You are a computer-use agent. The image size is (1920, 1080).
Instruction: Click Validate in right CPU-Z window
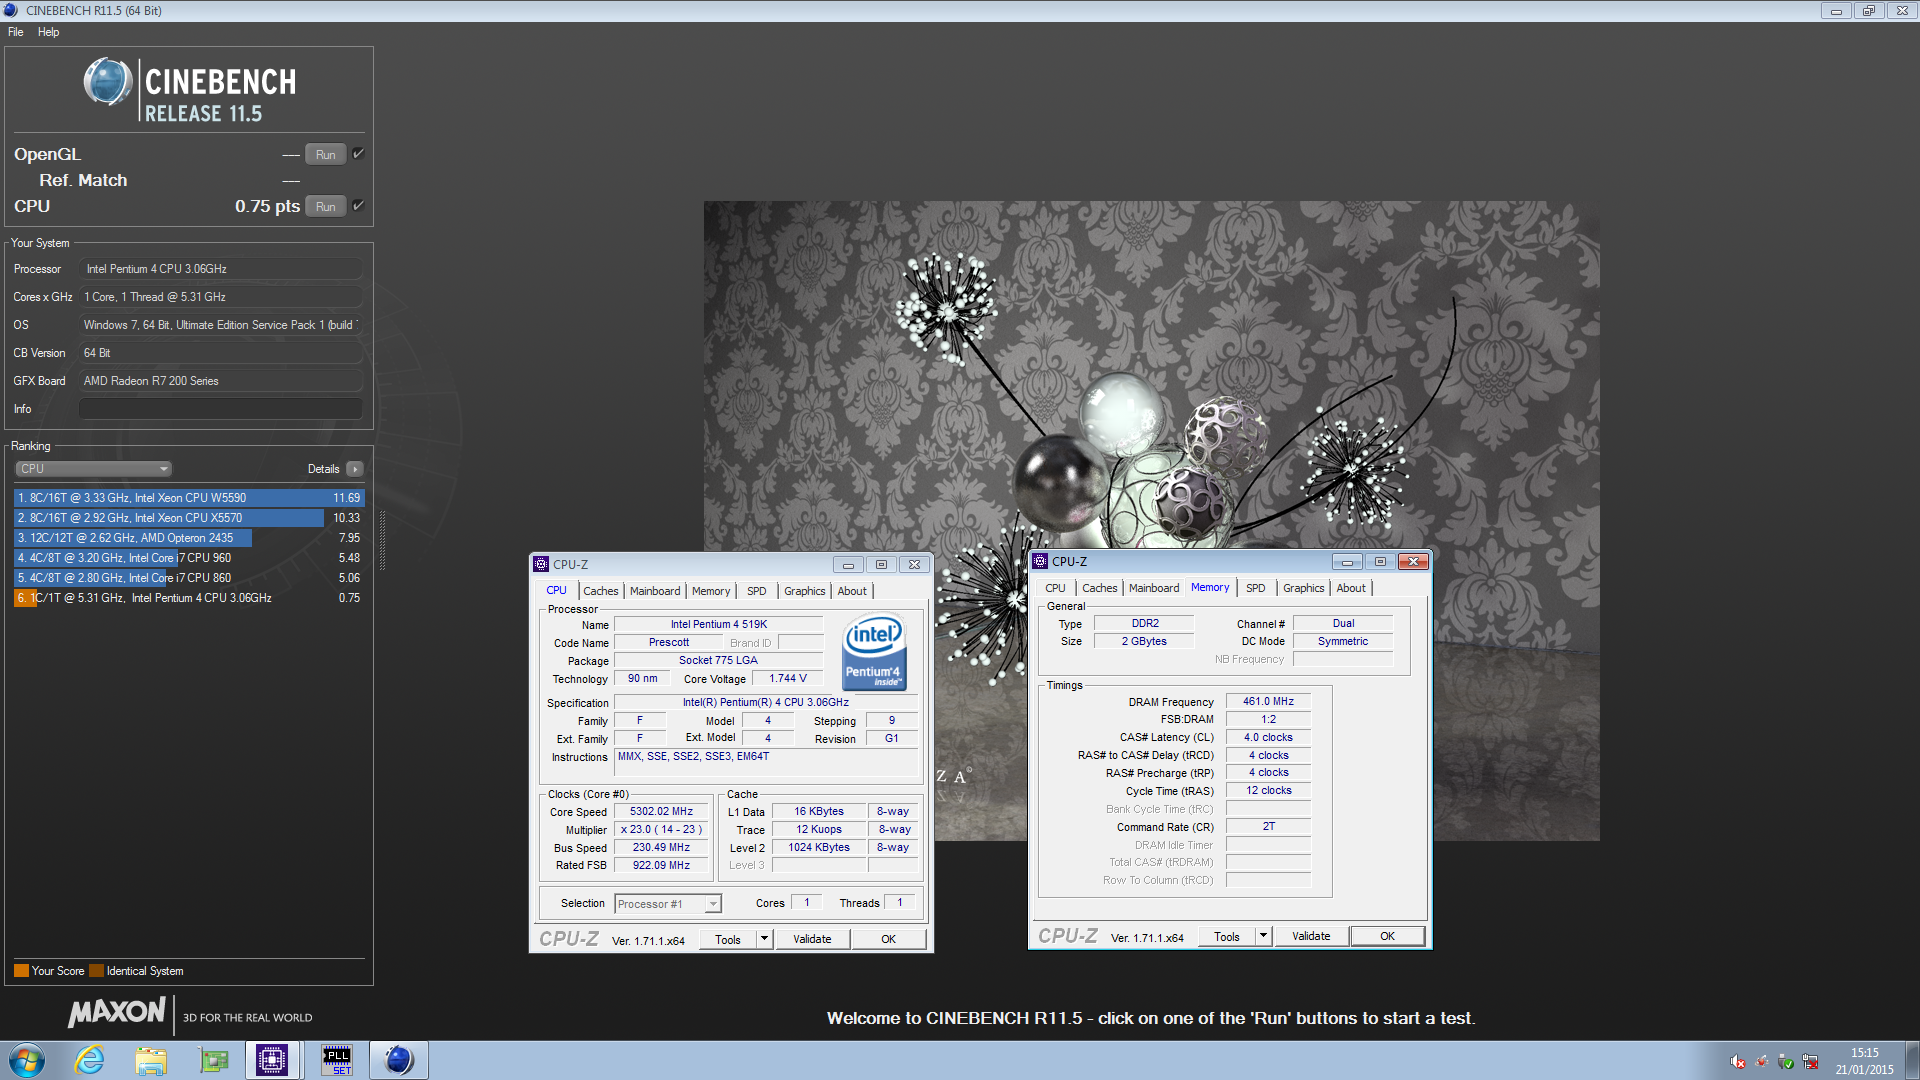pos(1311,936)
